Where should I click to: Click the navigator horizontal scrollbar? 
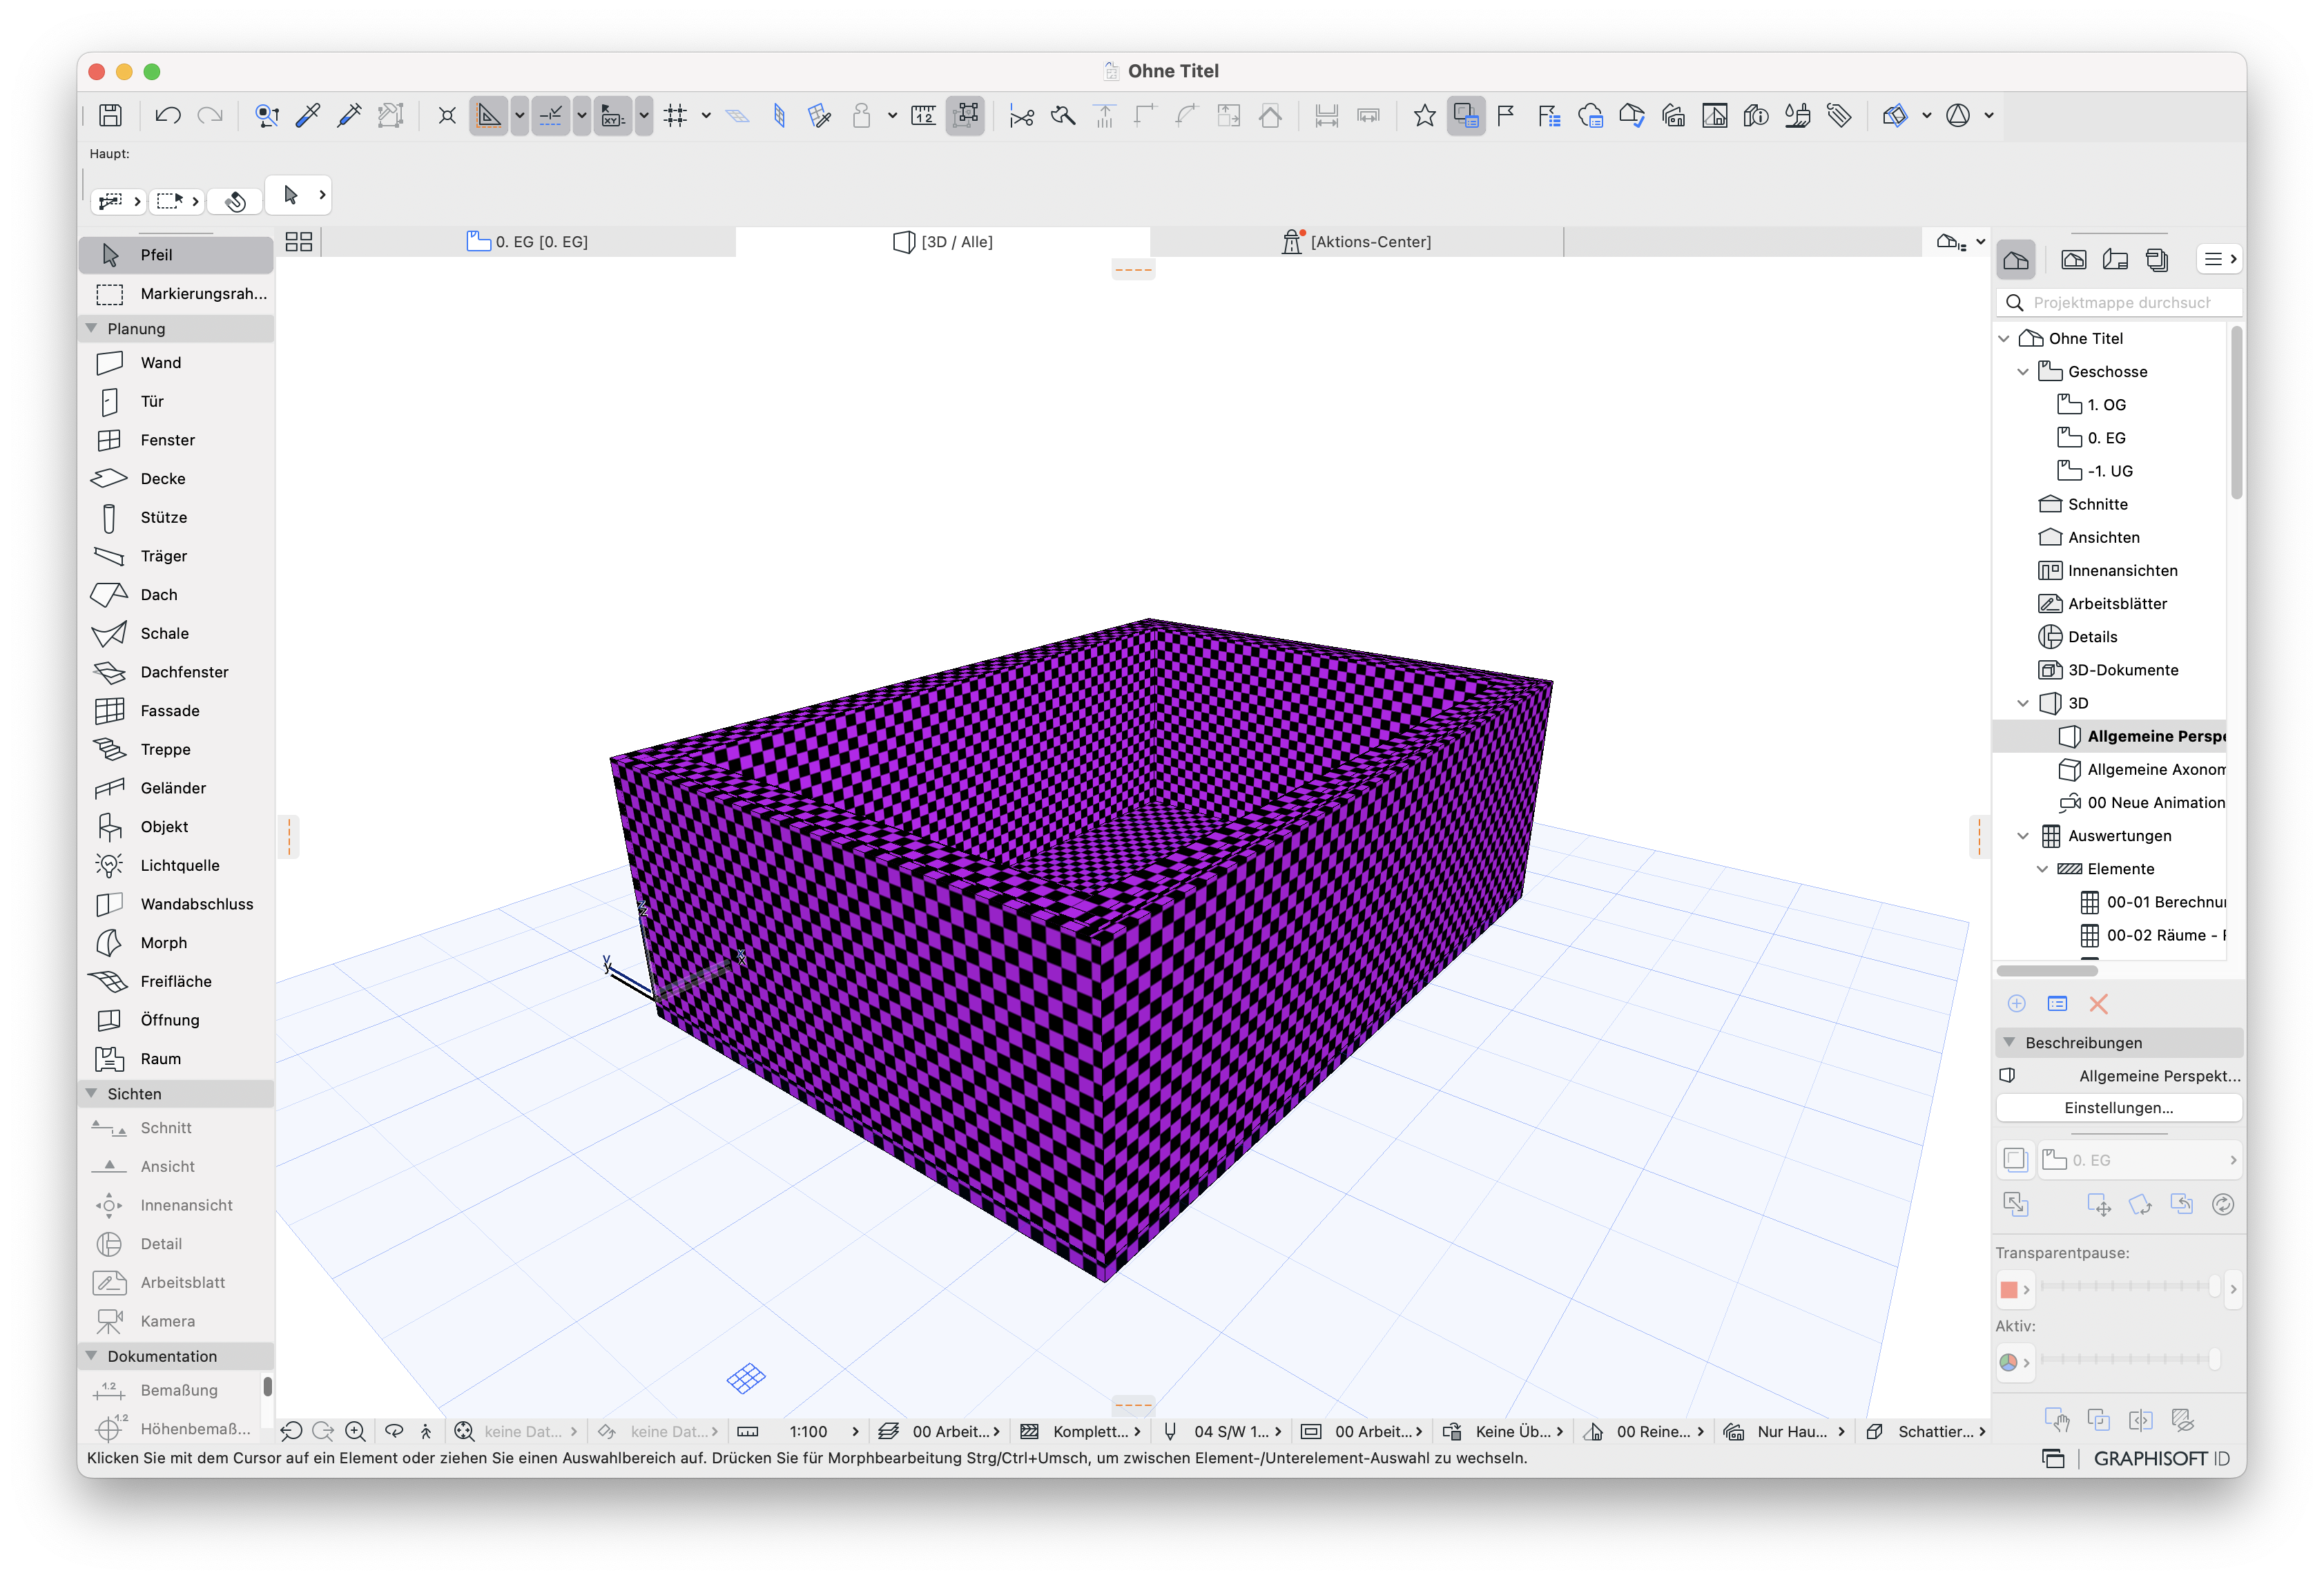point(2047,971)
